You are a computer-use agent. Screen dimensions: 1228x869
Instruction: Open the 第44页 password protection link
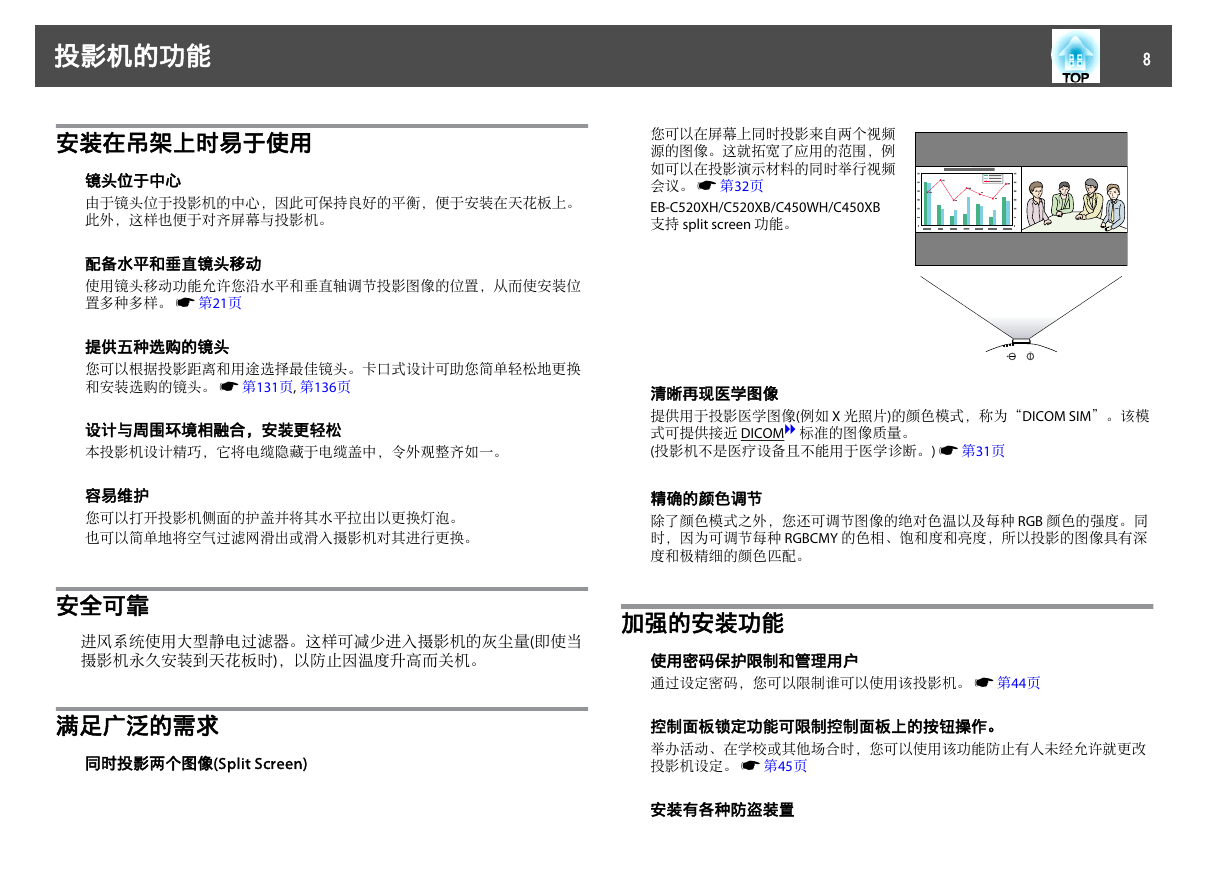(x=1019, y=683)
